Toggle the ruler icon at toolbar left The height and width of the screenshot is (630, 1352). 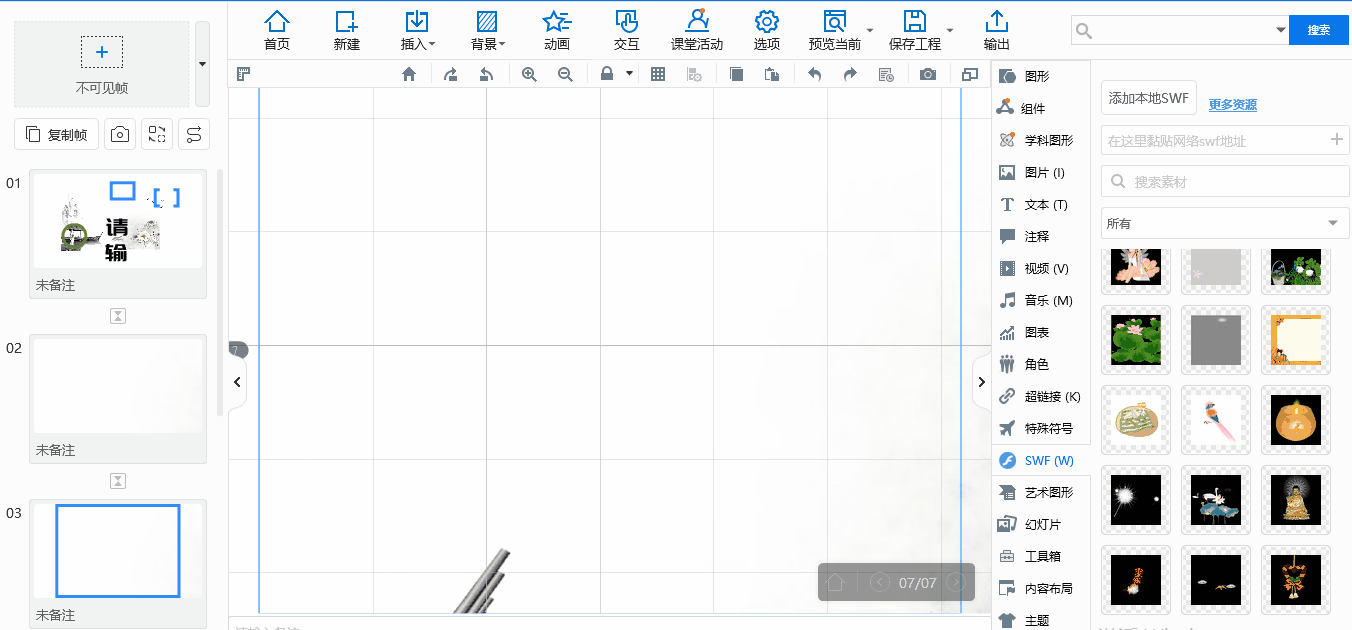click(243, 73)
